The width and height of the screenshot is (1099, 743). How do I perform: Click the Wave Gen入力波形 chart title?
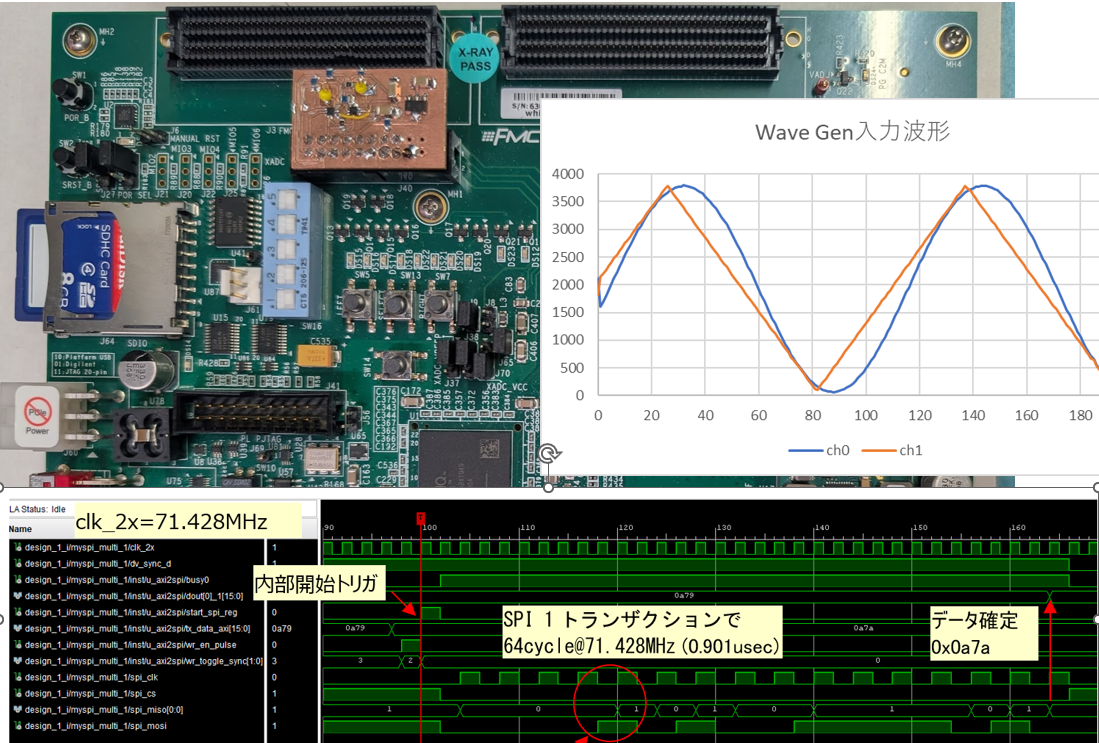(x=852, y=131)
